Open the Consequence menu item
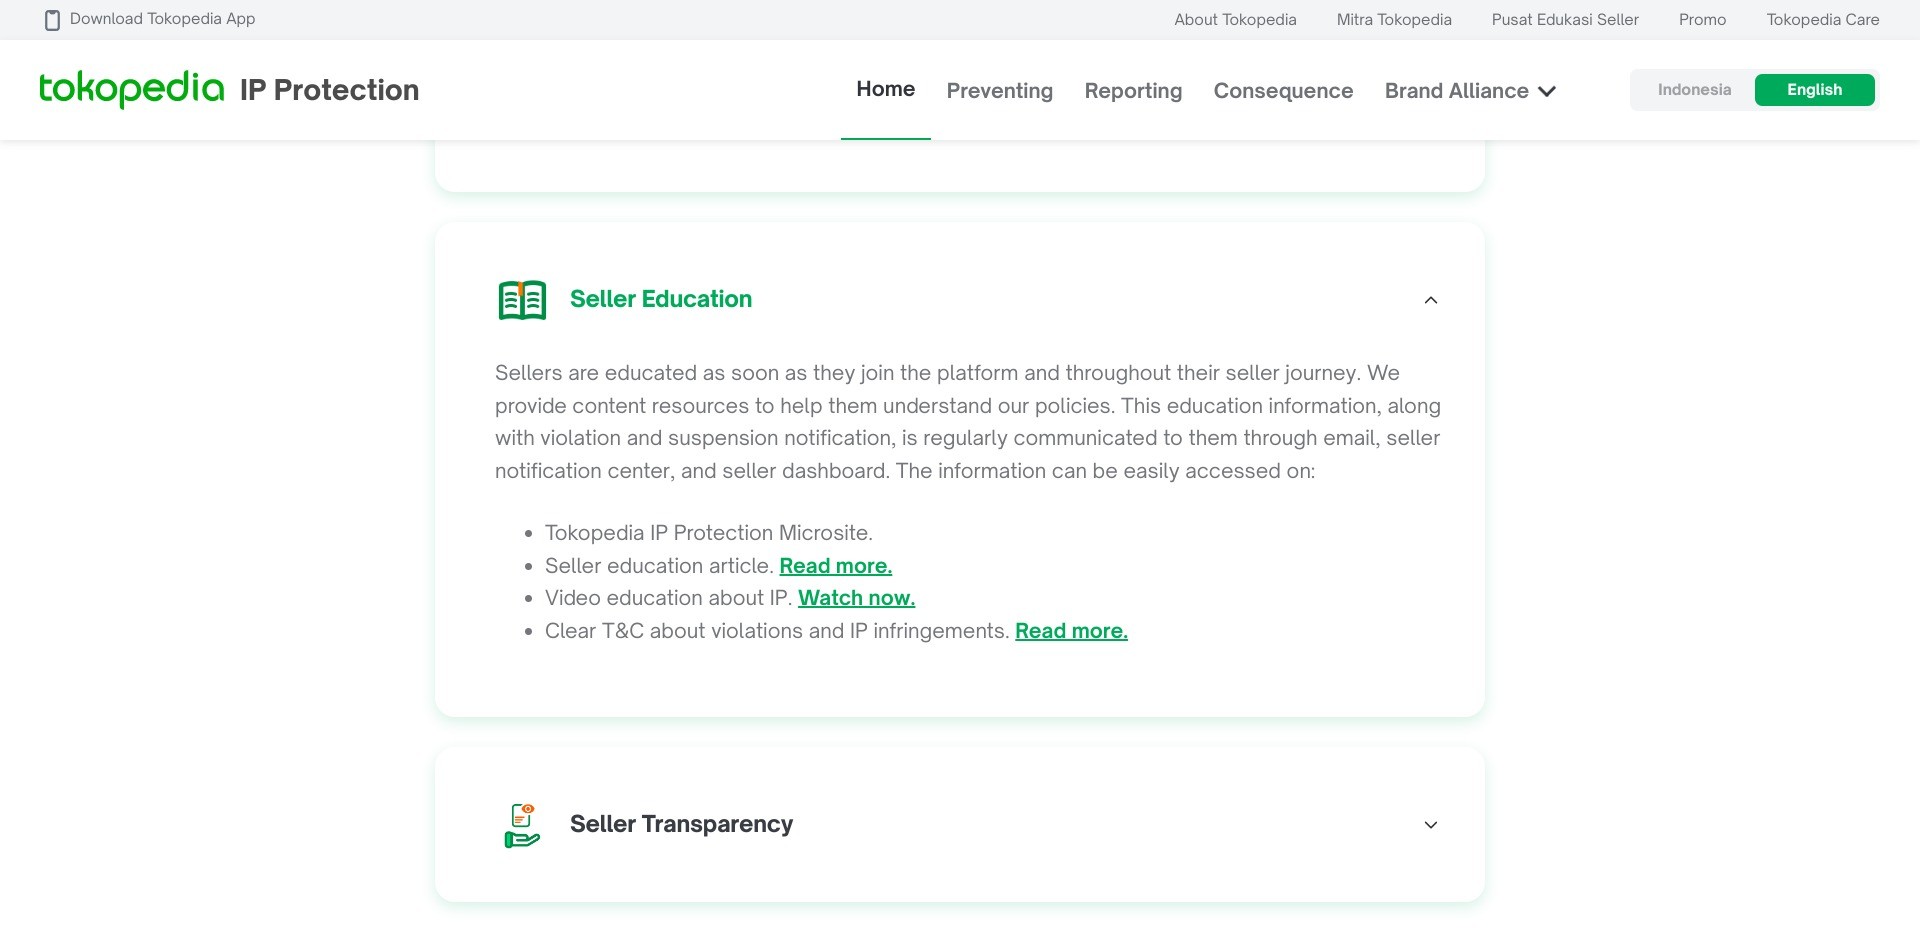1920x932 pixels. [x=1283, y=91]
